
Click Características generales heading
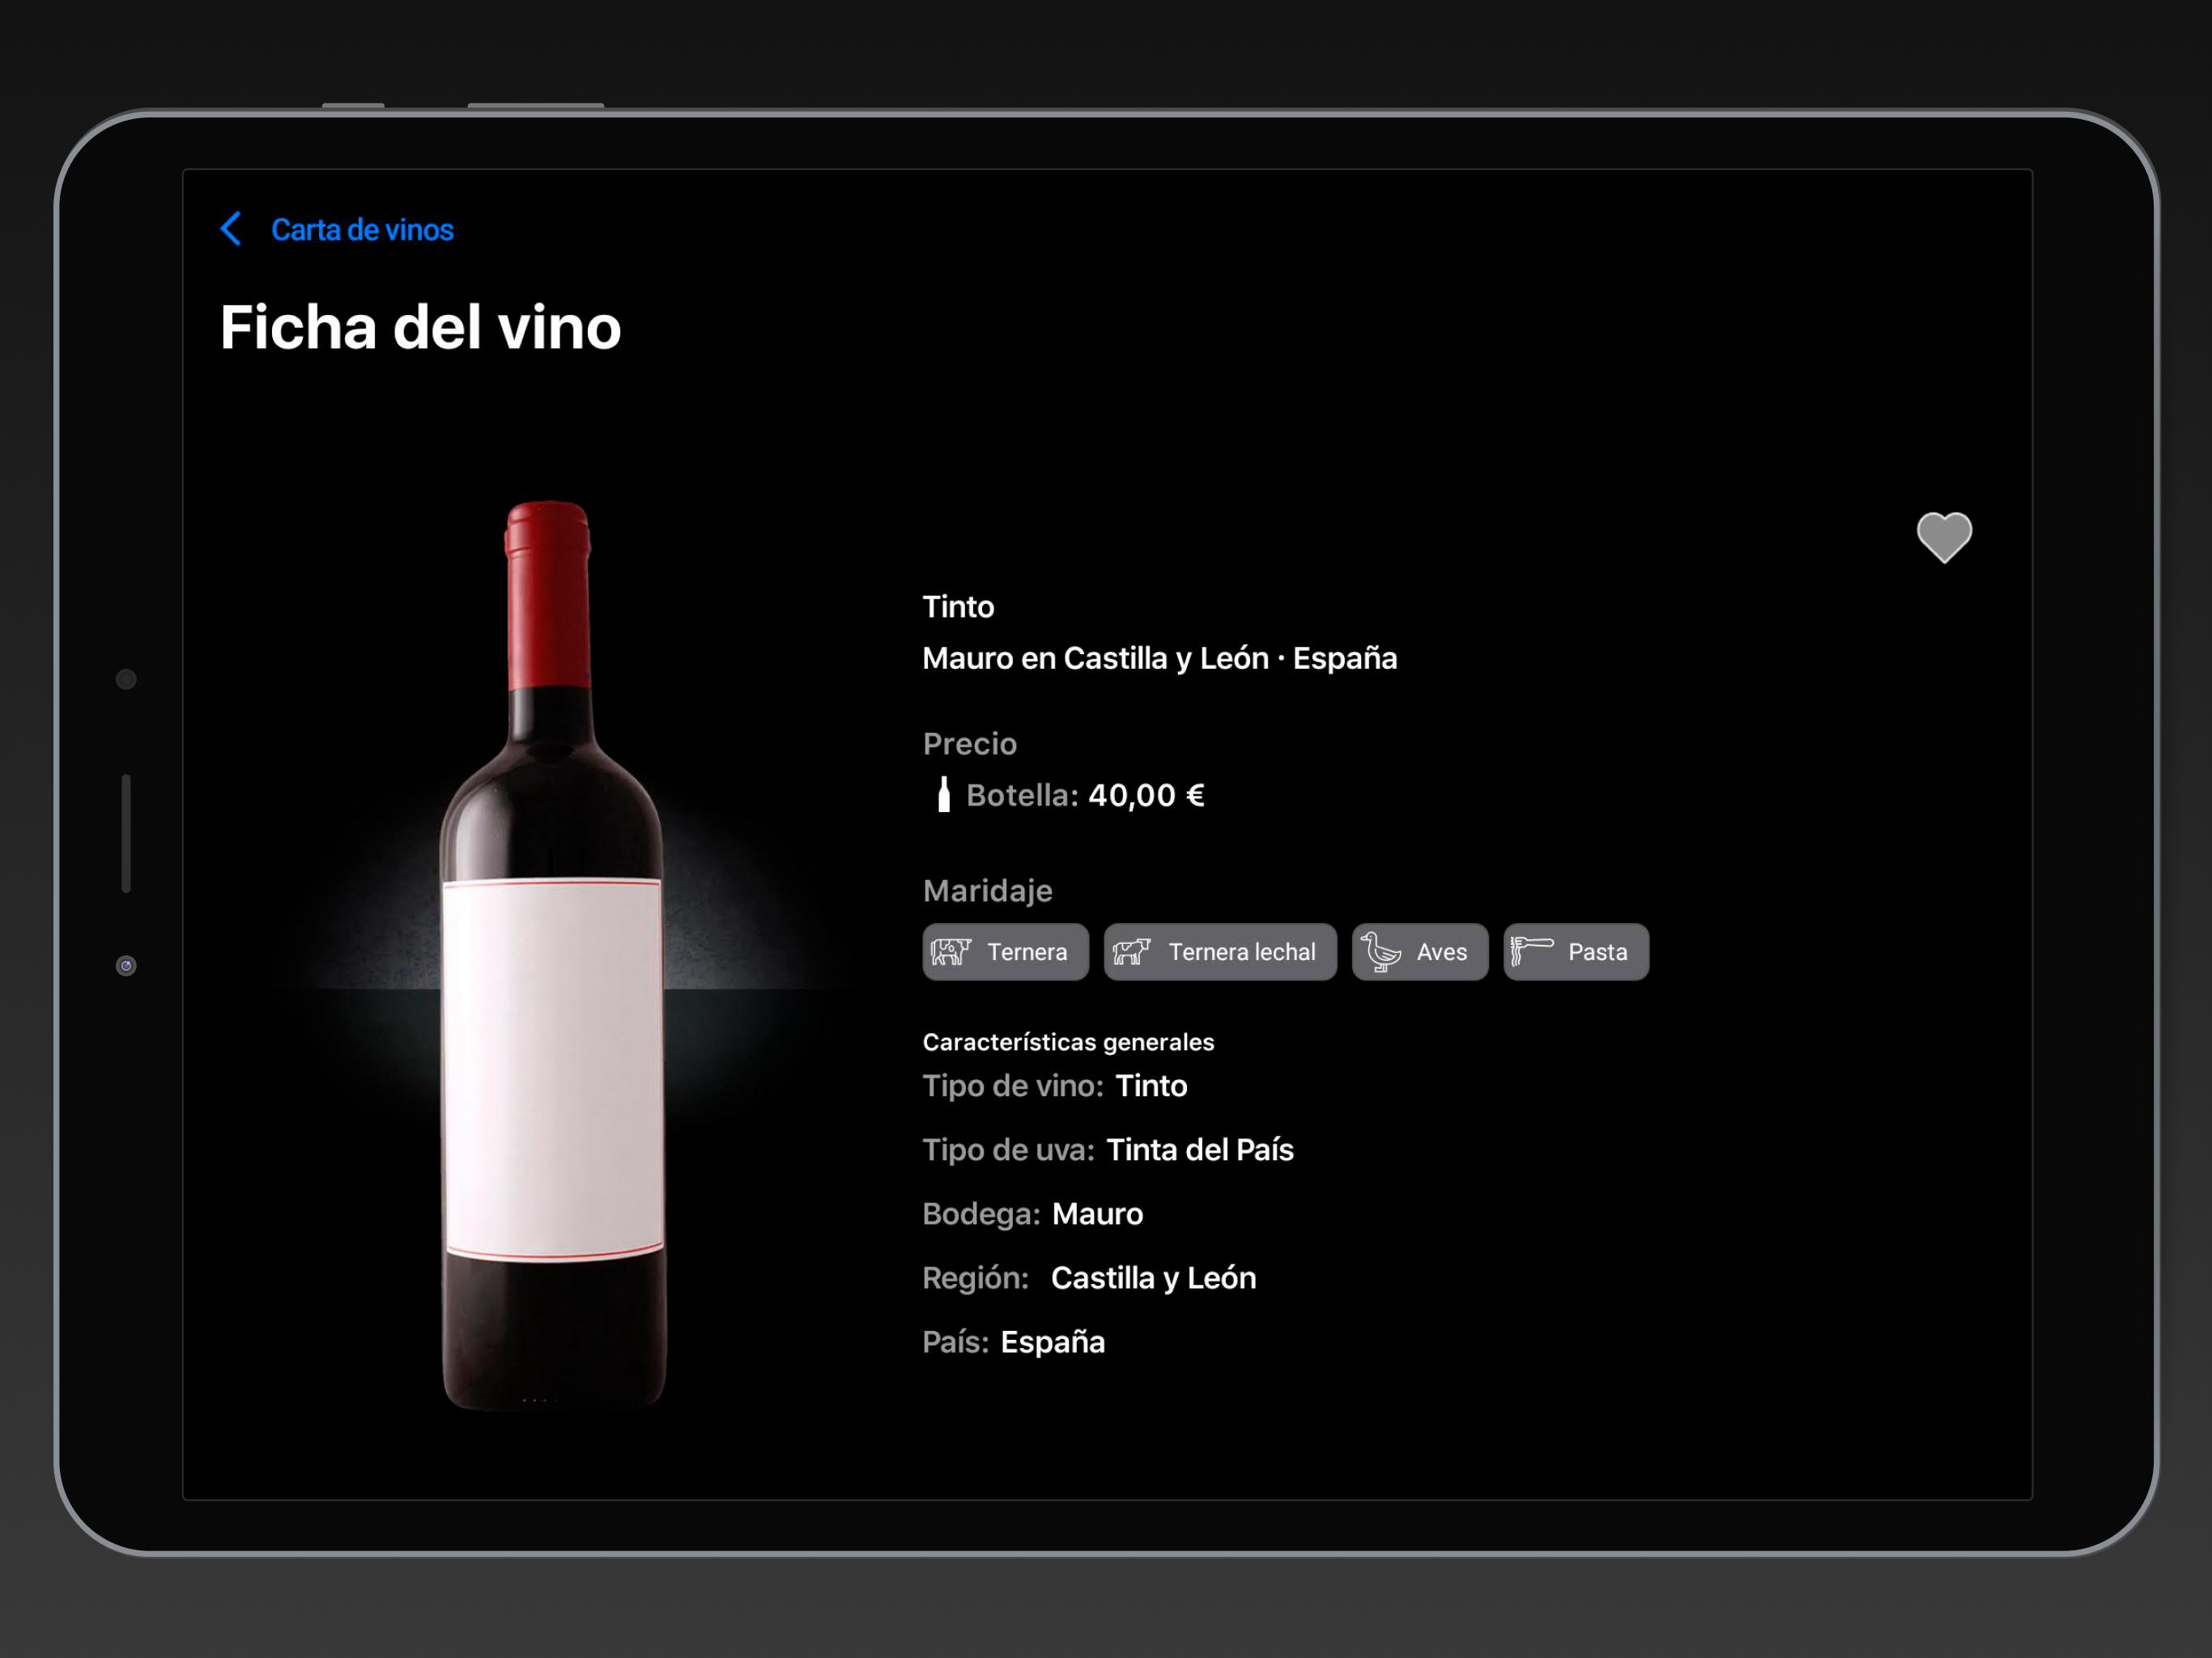coord(1068,1042)
